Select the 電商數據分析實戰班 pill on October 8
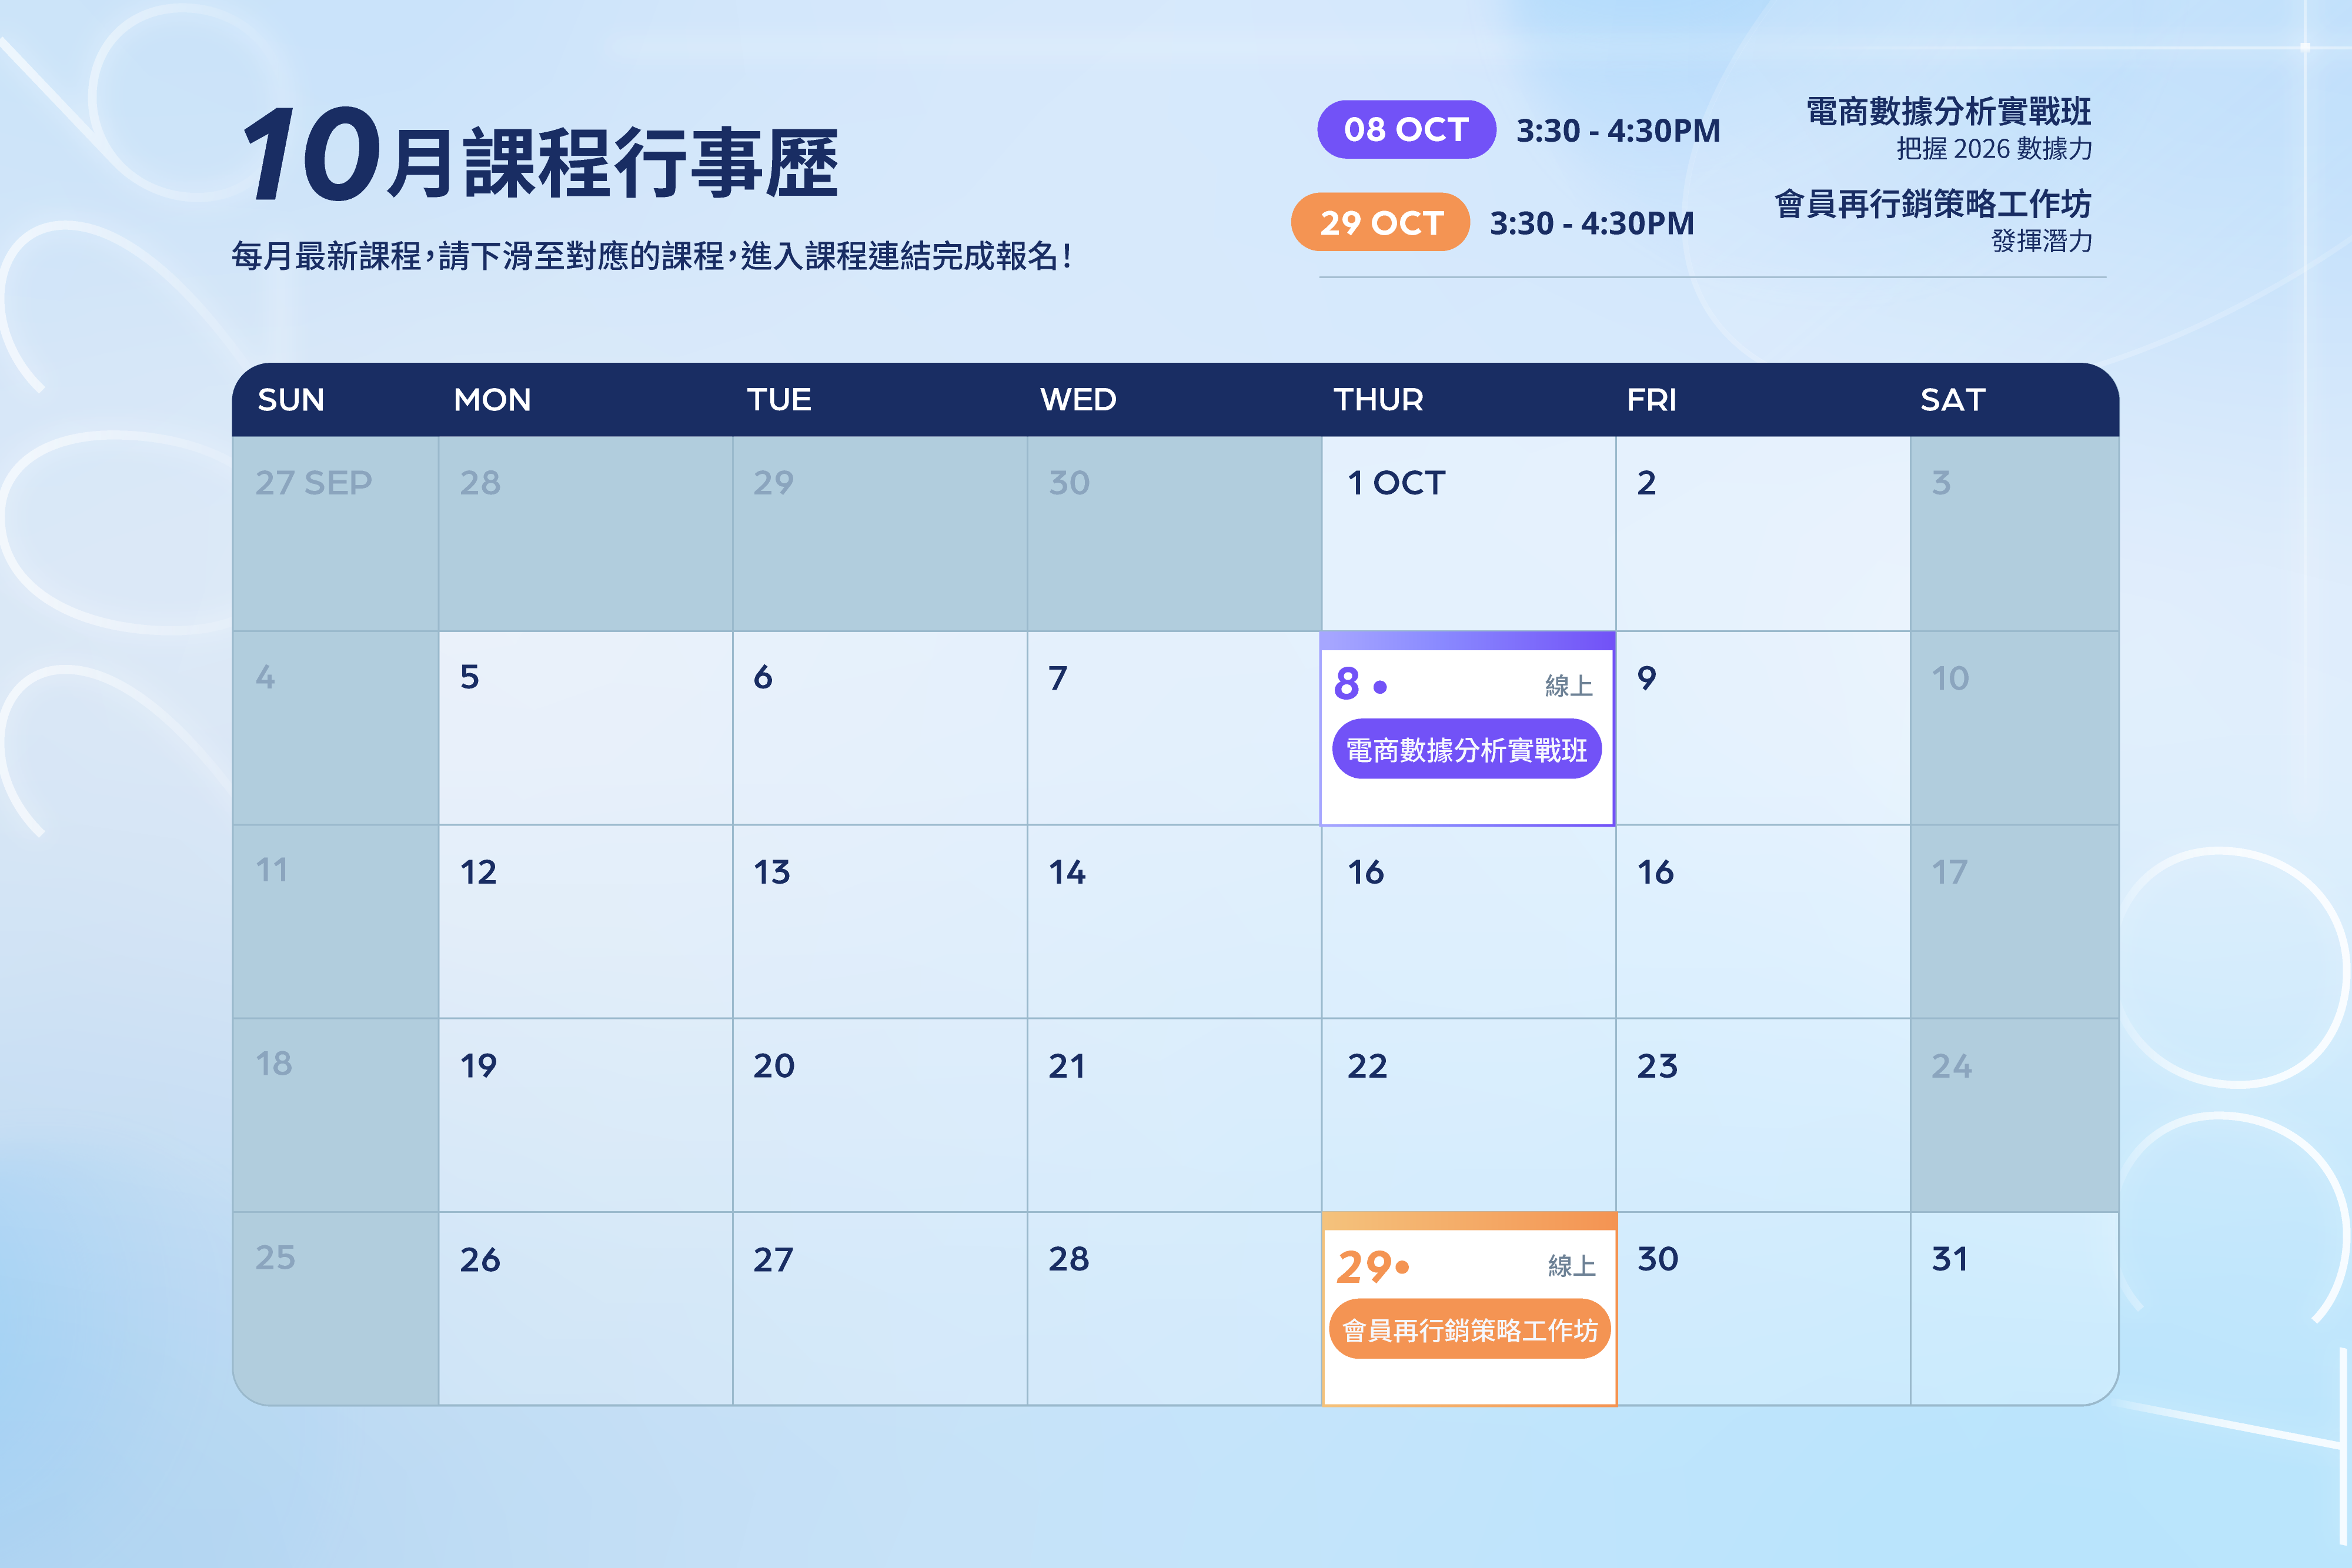Screen dimensions: 2352x1568 click(x=1467, y=749)
